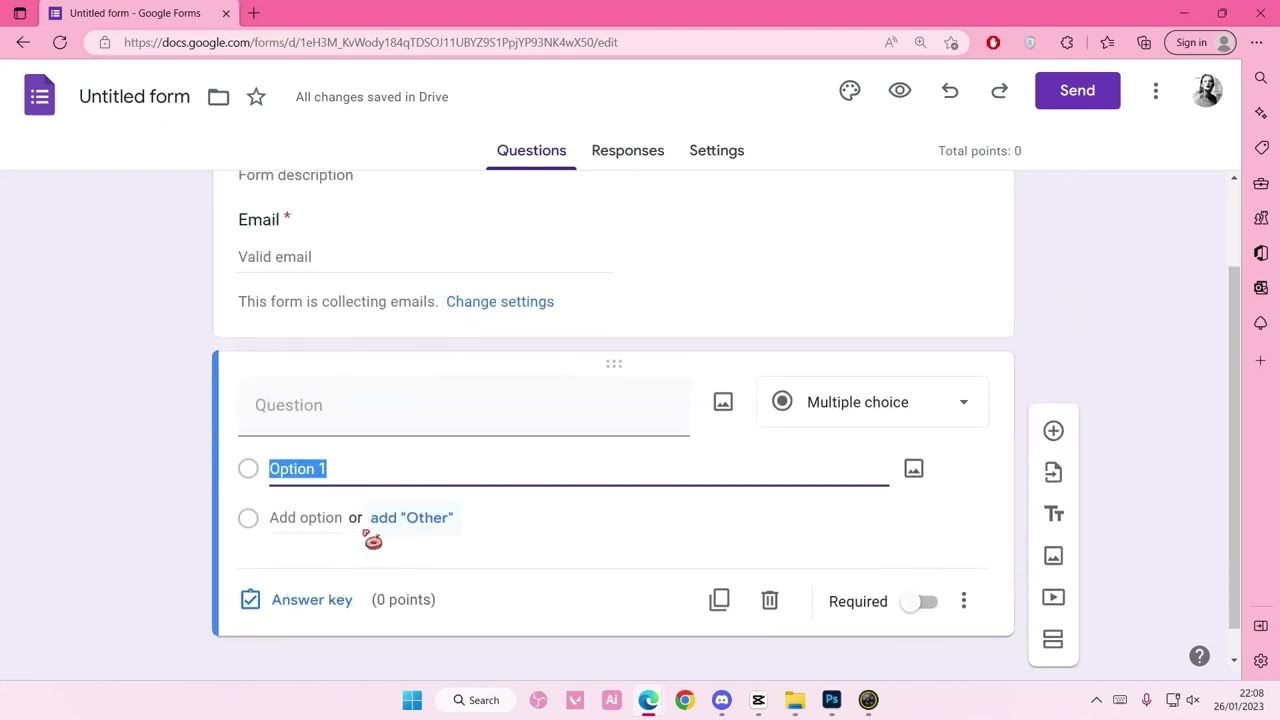The width and height of the screenshot is (1280, 720).
Task: Open Chrome from the taskbar
Action: 685,700
